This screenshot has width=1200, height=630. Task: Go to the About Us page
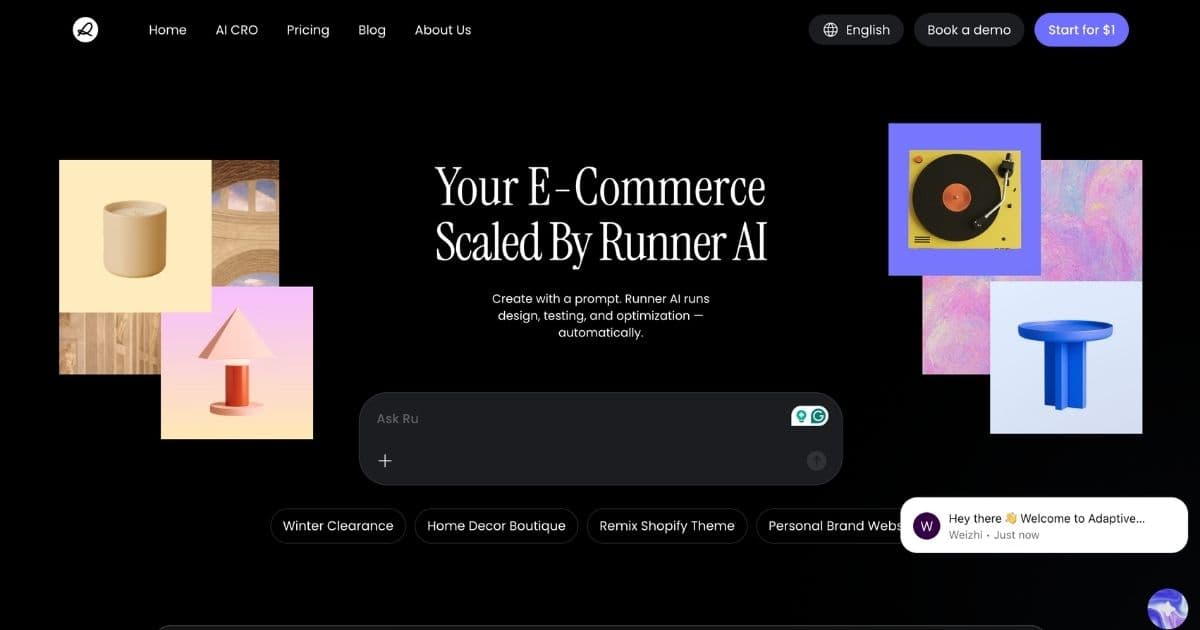pyautogui.click(x=442, y=30)
